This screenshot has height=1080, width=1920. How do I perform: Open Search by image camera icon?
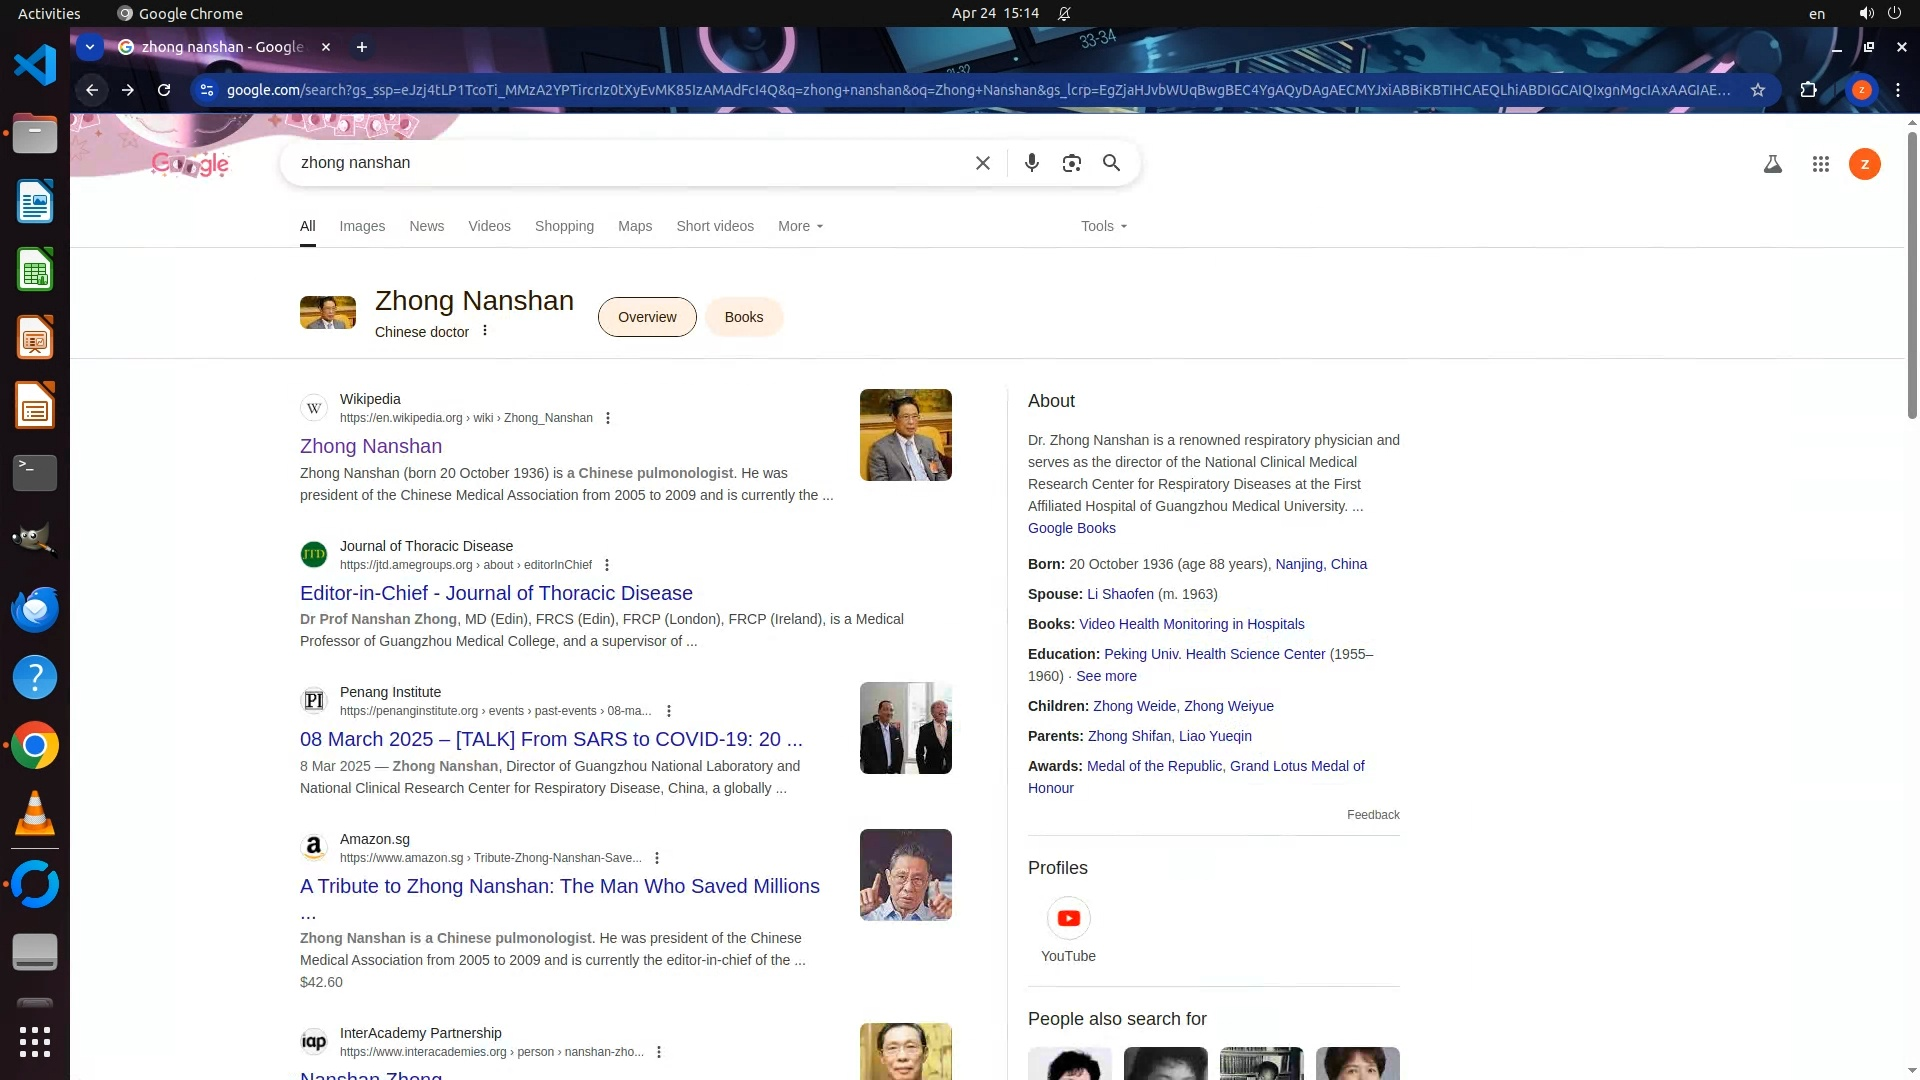tap(1071, 163)
